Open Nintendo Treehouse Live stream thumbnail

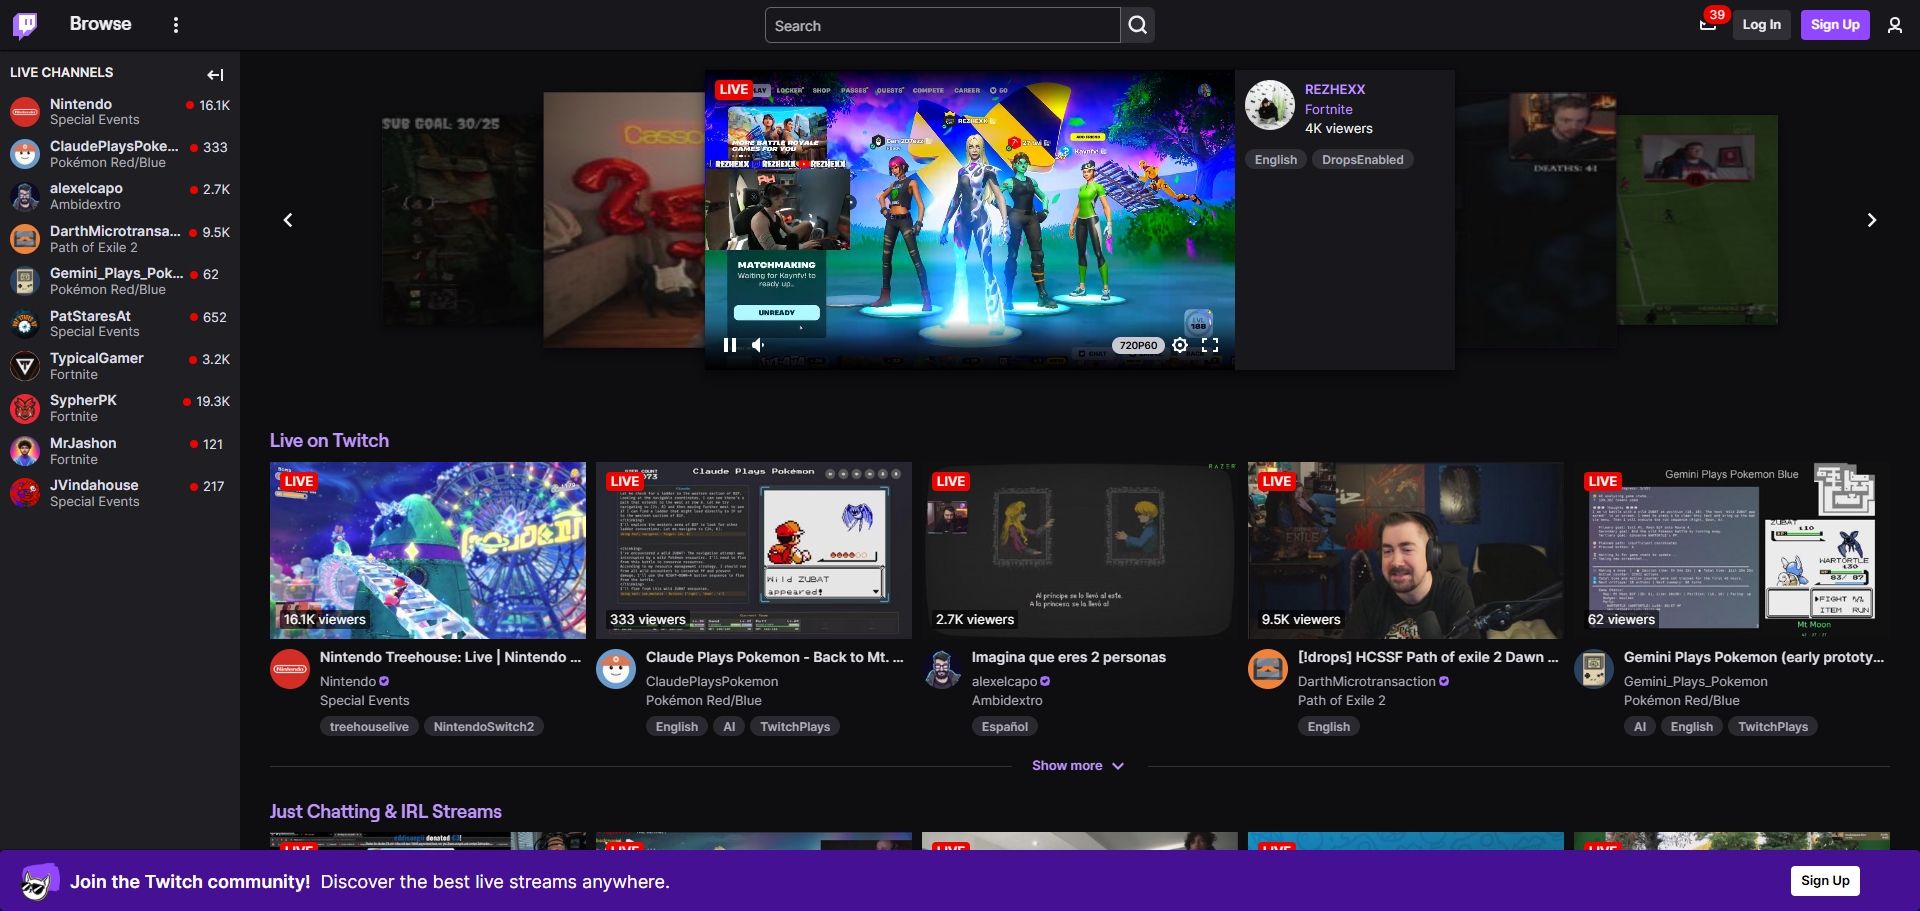pos(428,550)
